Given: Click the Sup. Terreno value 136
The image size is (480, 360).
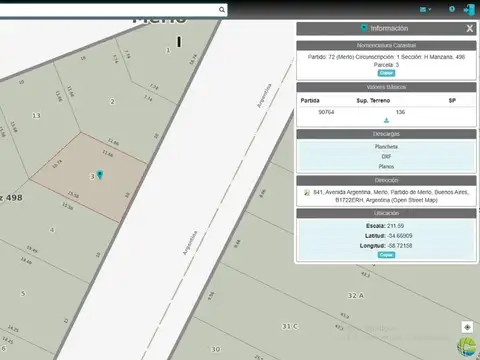Looking at the screenshot, I should pyautogui.click(x=400, y=112).
